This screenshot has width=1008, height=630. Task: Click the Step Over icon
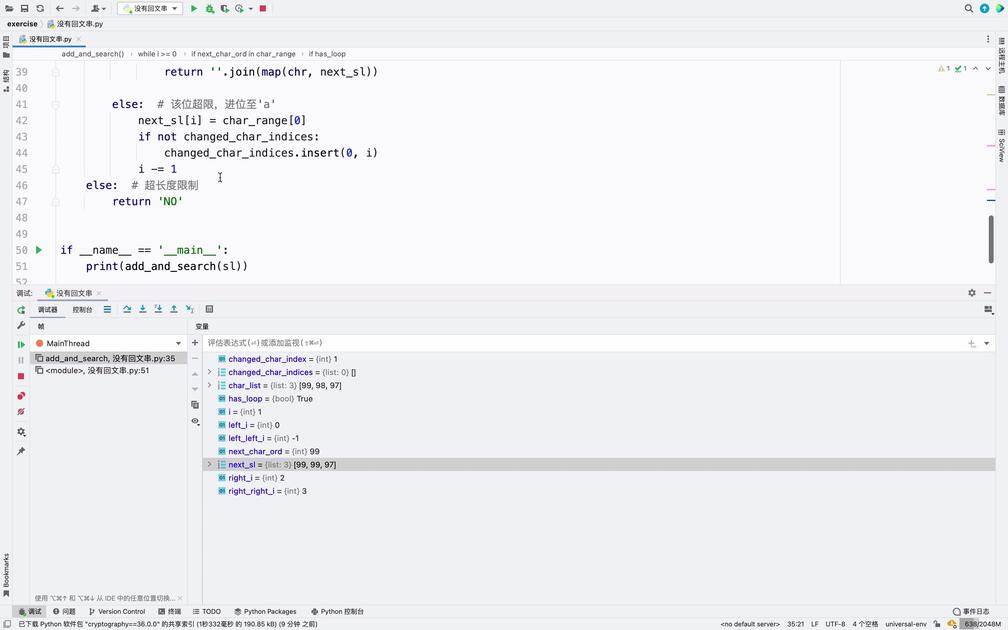tap(127, 309)
